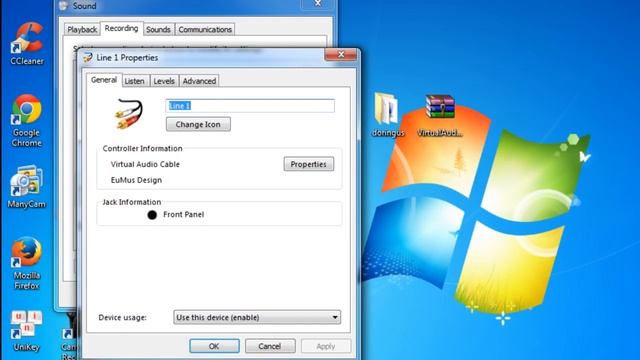This screenshot has width=640, height=360.
Task: Open the ManyCam desktop shortcut
Action: [27, 187]
